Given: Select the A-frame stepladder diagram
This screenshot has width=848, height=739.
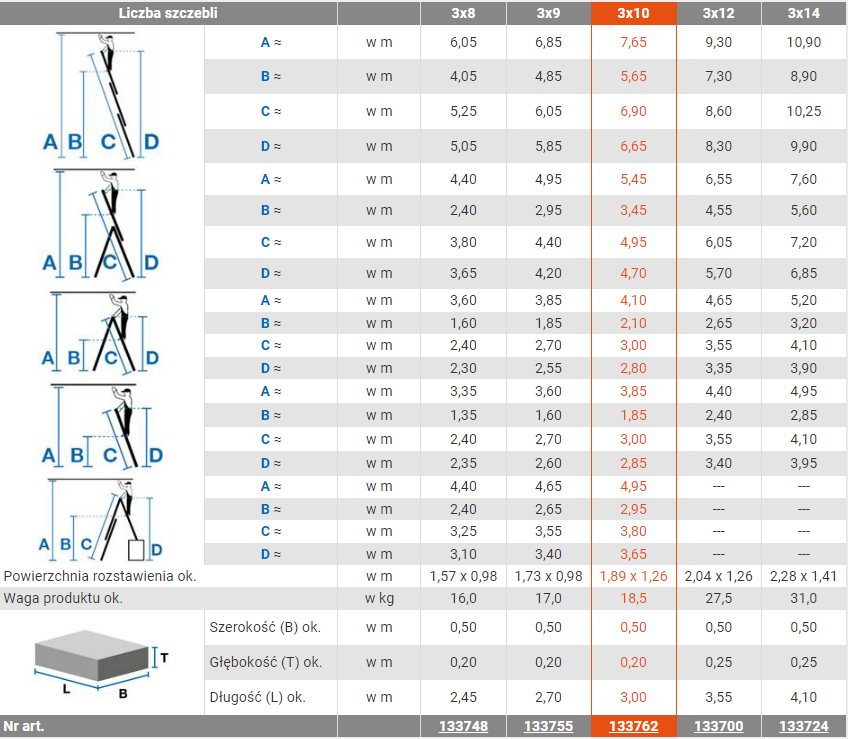Looking at the screenshot, I should [x=102, y=333].
